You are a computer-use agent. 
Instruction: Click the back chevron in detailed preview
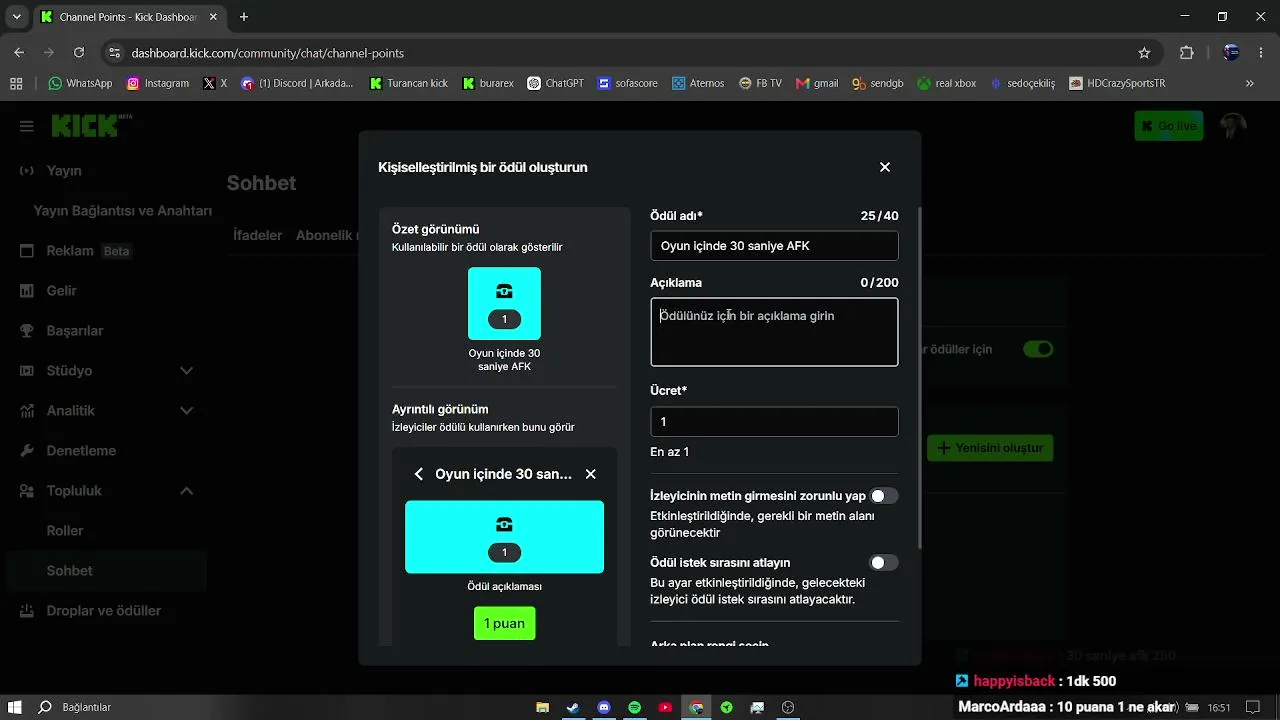pyautogui.click(x=419, y=474)
